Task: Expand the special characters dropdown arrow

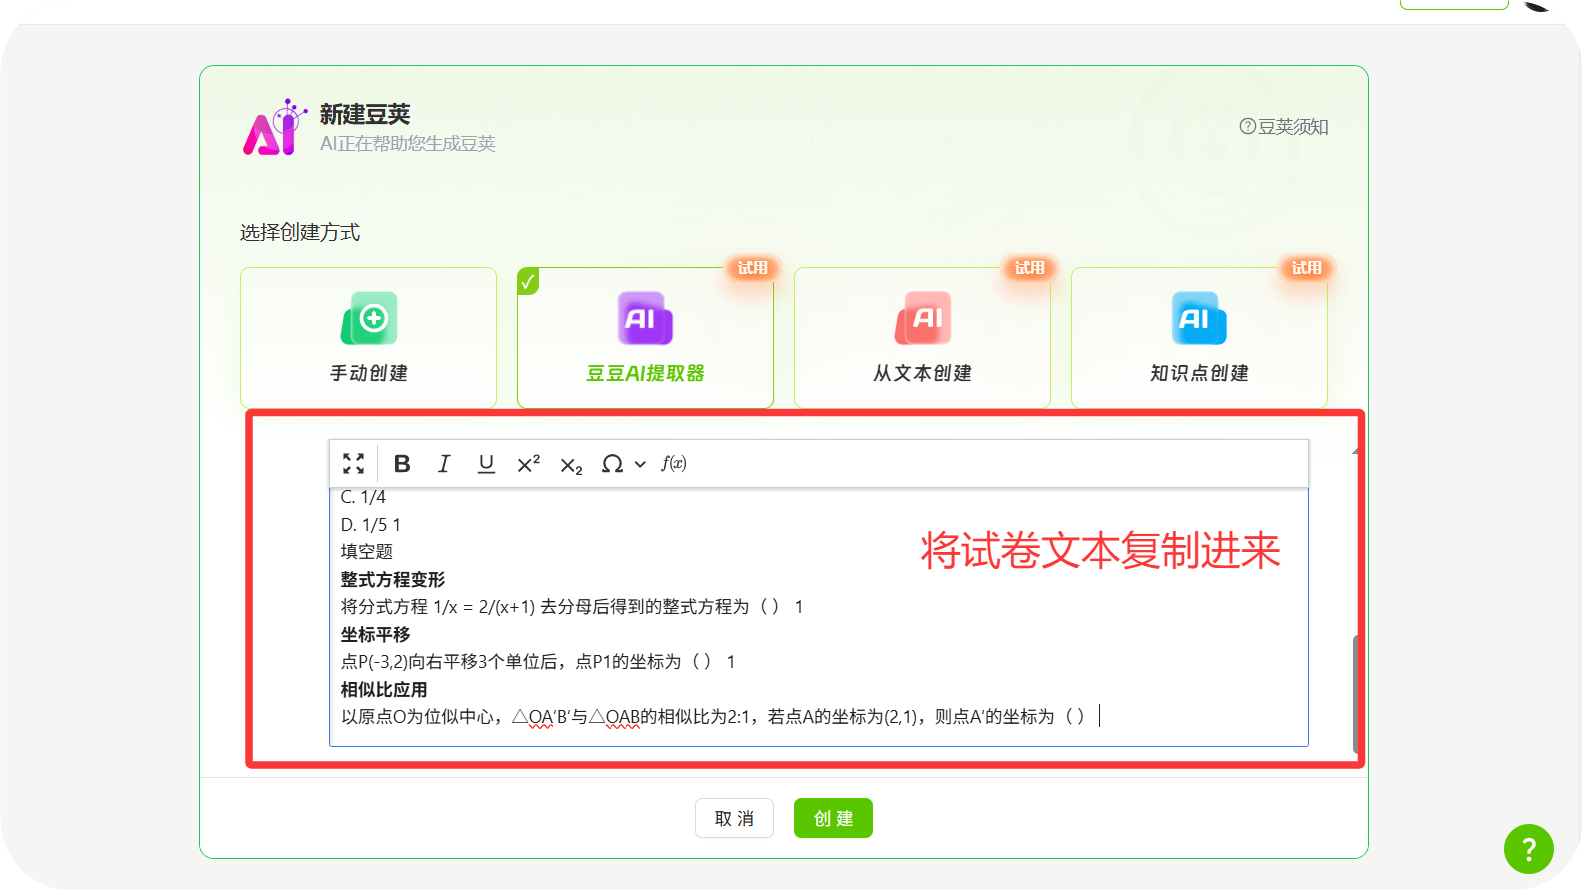Action: tap(640, 464)
